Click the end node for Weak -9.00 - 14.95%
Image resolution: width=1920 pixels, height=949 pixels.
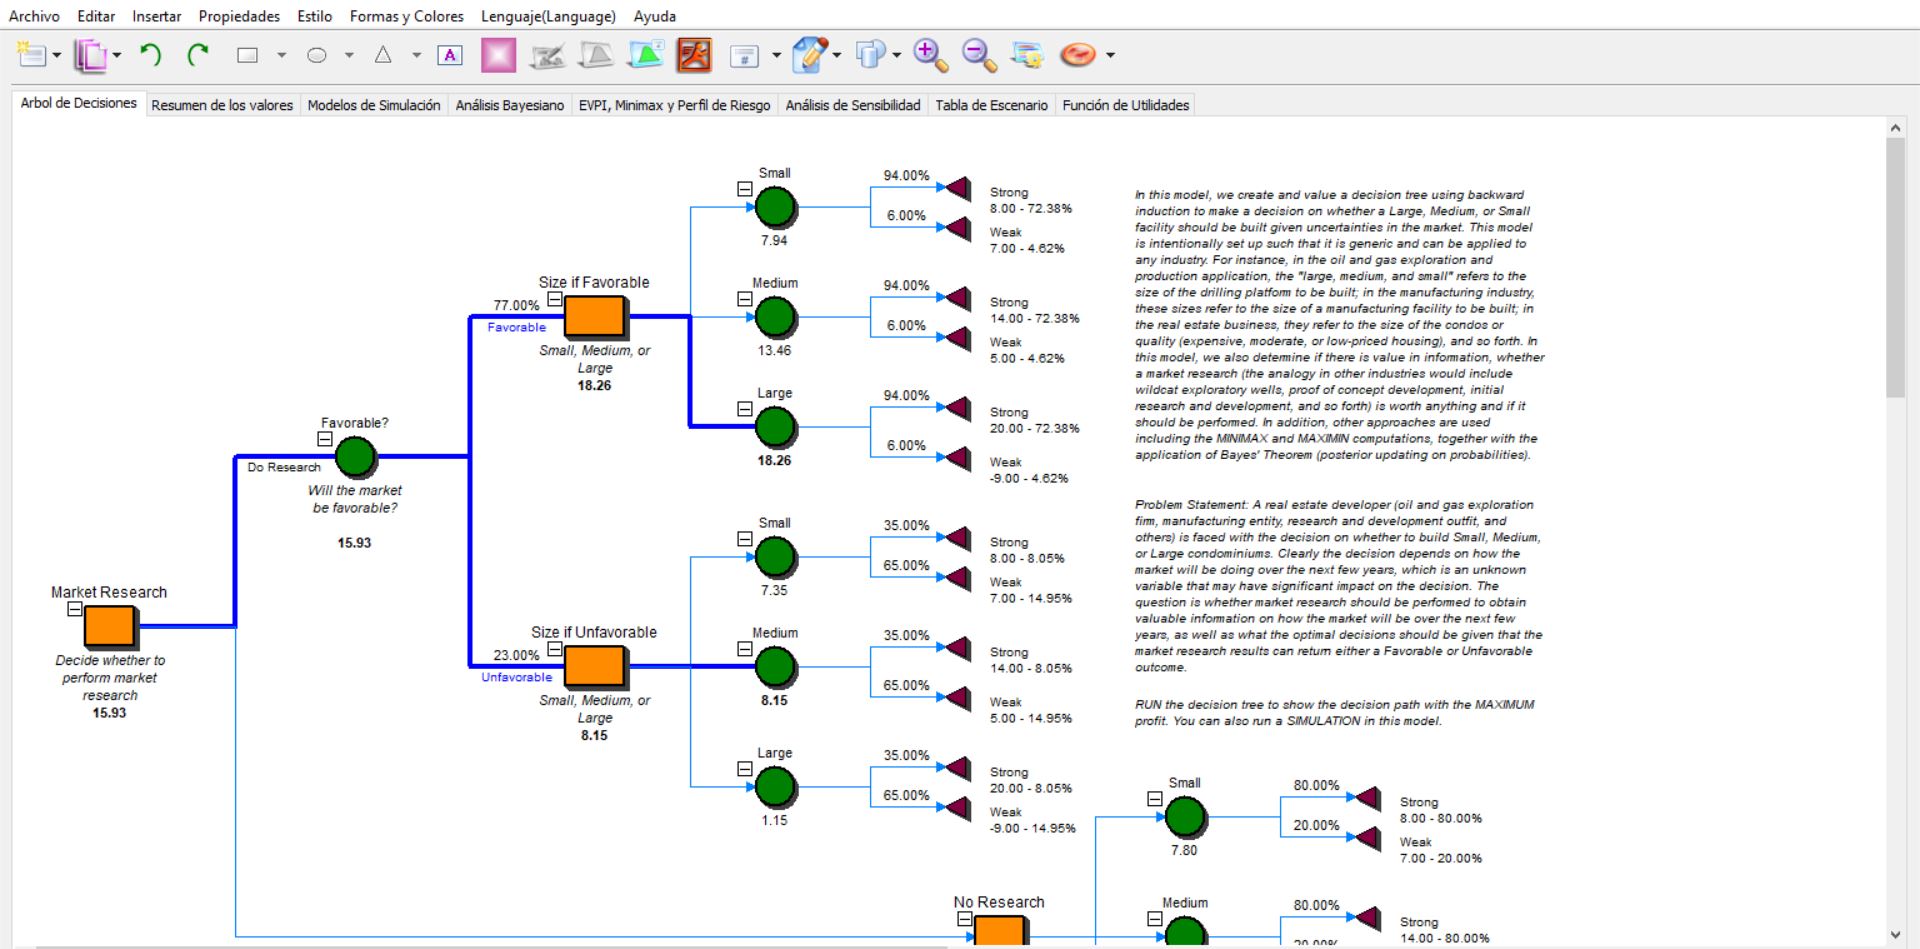(958, 807)
